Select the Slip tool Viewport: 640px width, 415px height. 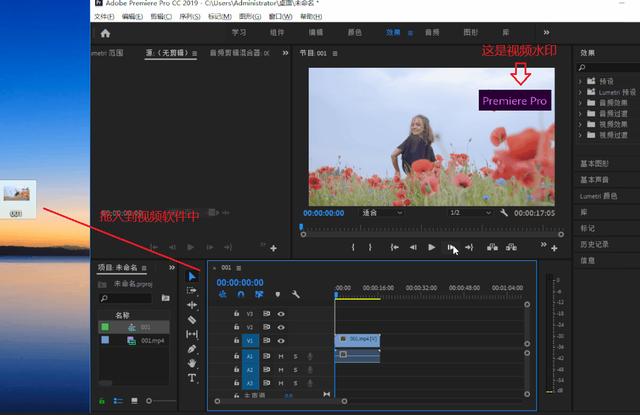pos(192,334)
